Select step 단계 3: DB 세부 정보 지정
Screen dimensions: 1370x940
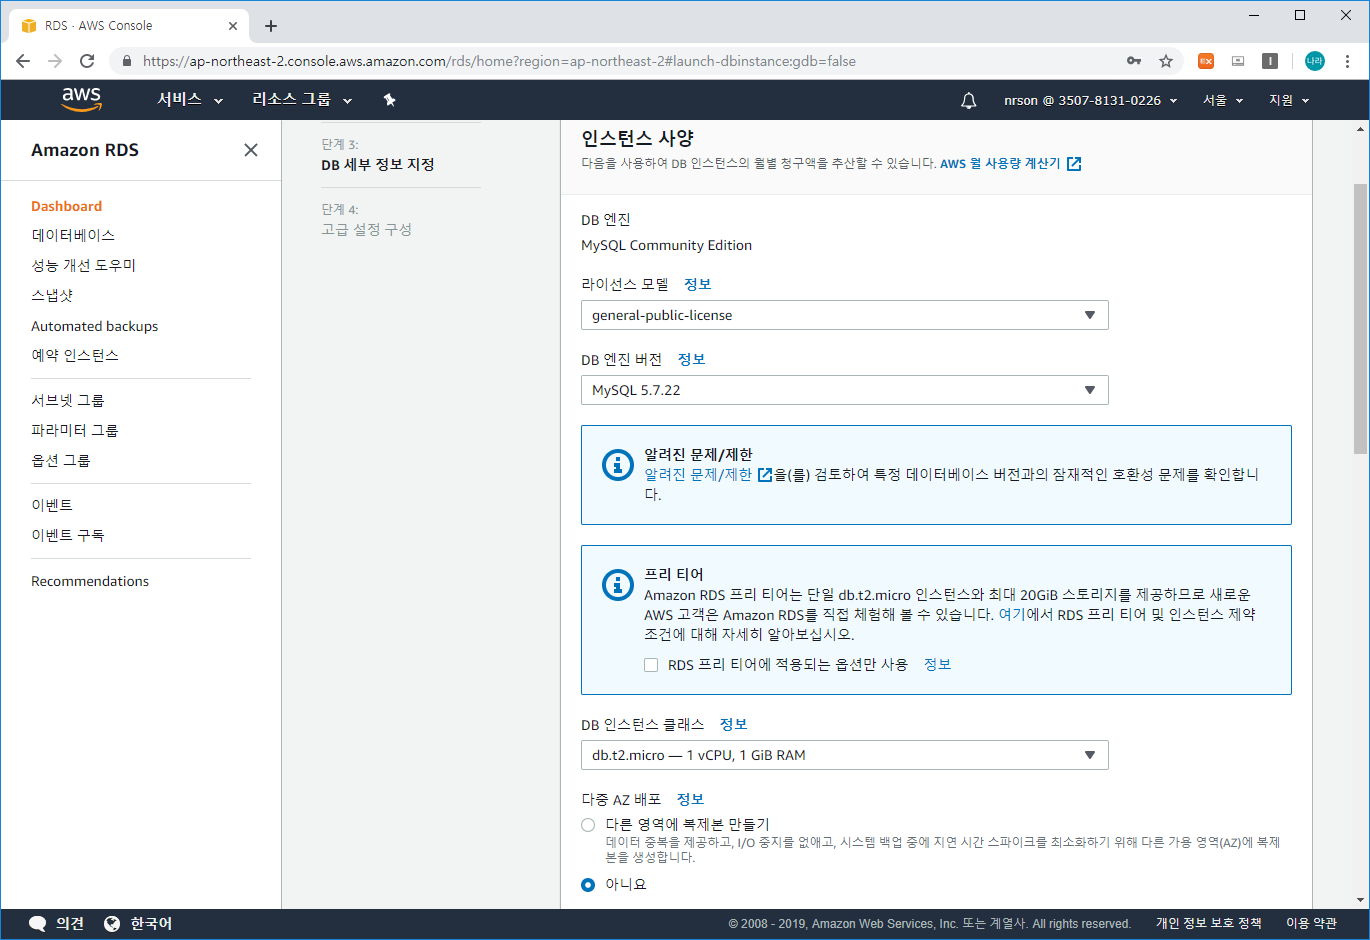pyautogui.click(x=378, y=155)
